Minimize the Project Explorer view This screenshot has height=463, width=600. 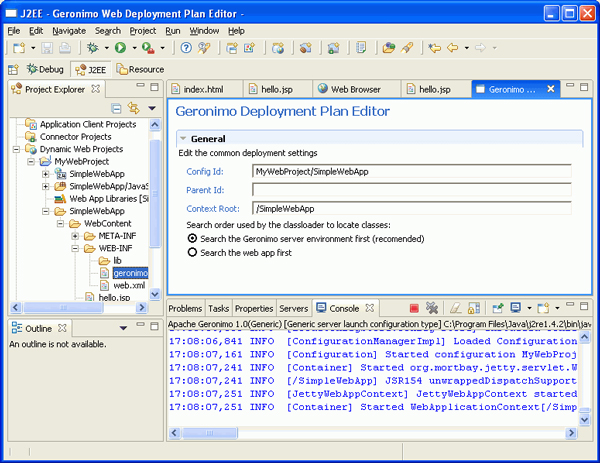click(140, 86)
